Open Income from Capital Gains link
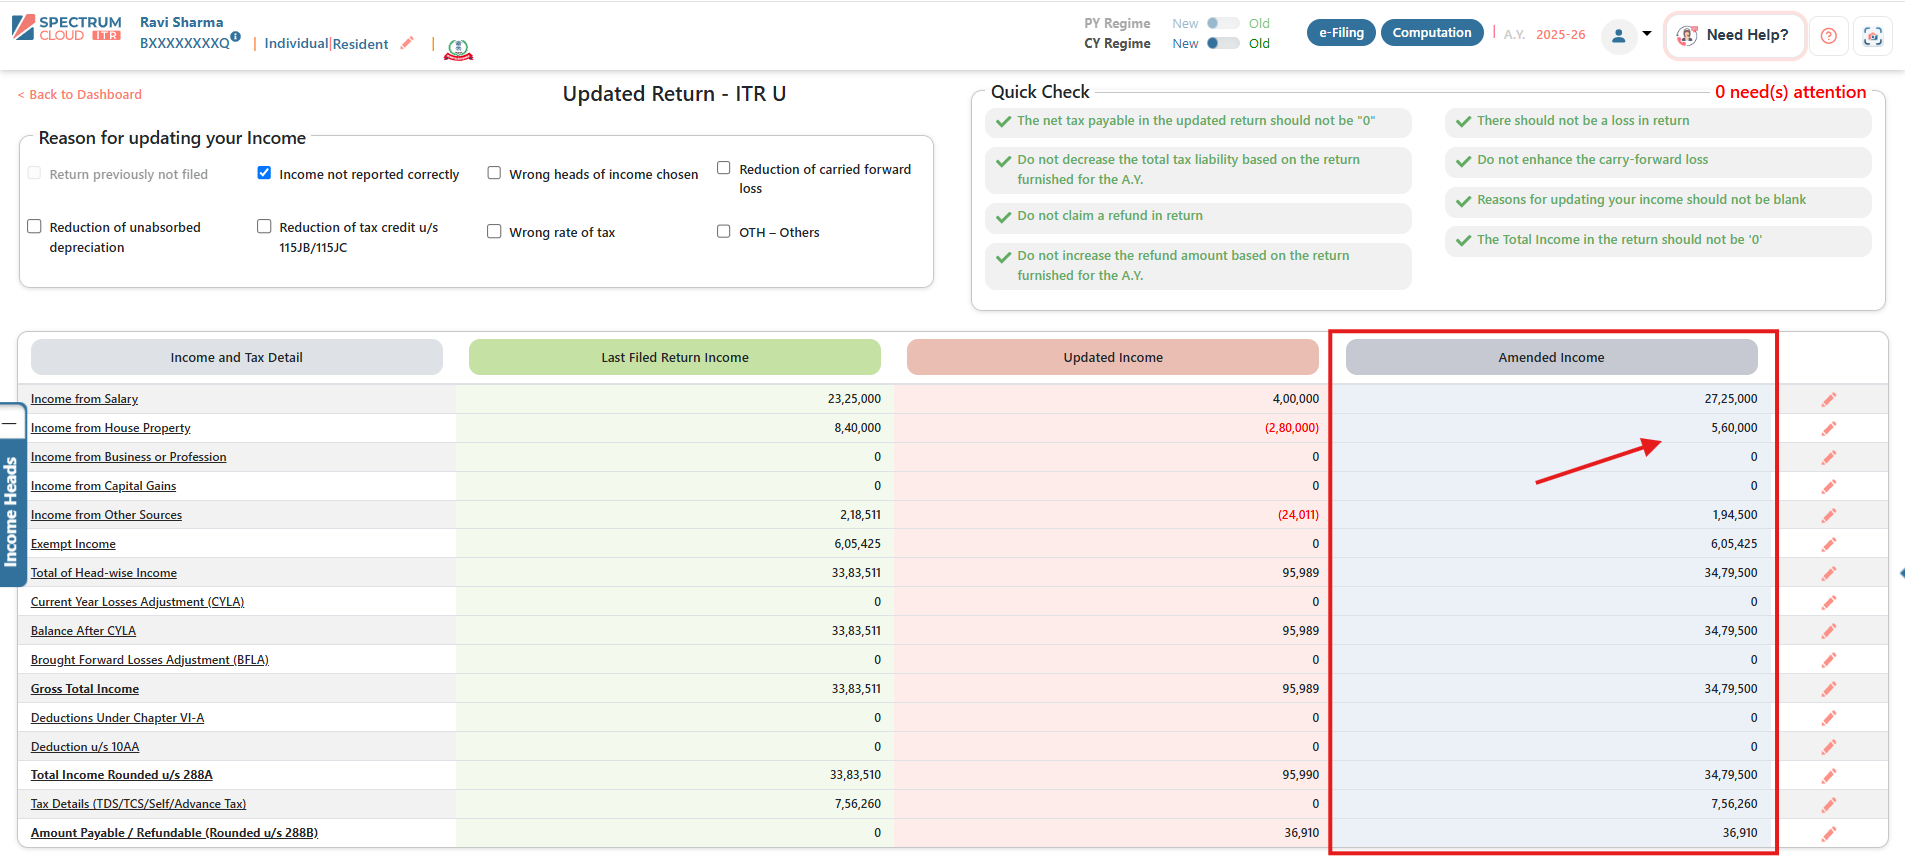Viewport: 1905px width, 862px height. coord(103,486)
